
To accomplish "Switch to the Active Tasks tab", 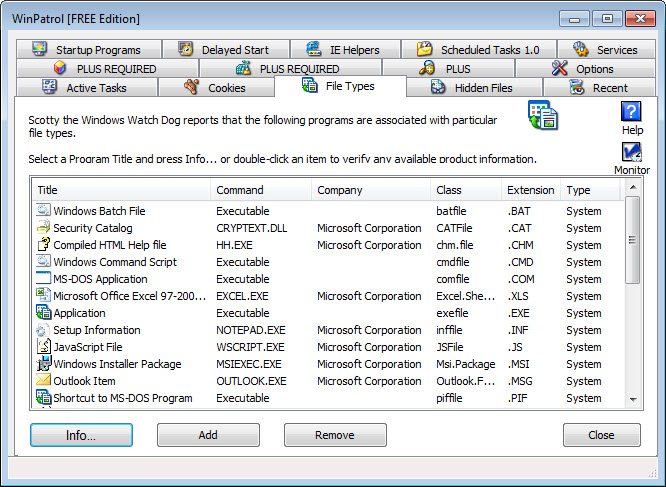I will pyautogui.click(x=87, y=87).
